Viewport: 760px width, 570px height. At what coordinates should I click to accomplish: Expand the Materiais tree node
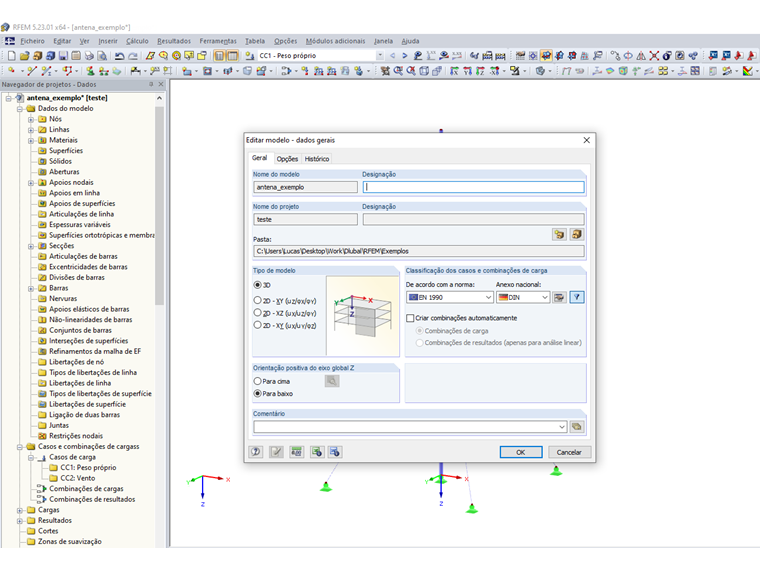(31, 141)
